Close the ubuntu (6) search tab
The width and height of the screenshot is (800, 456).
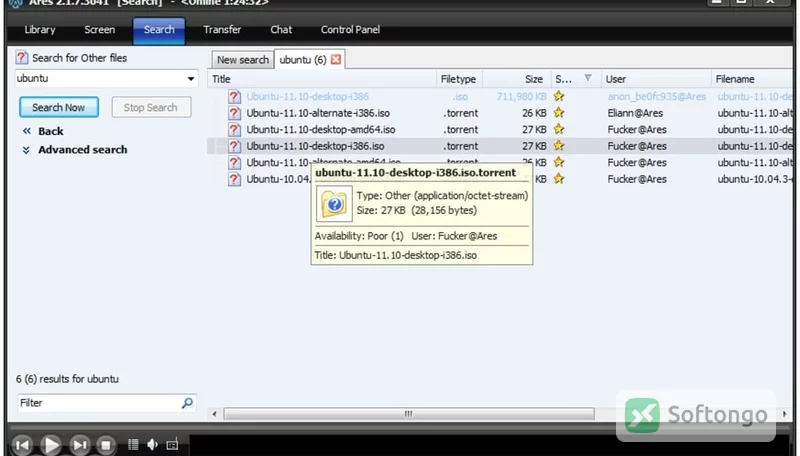pyautogui.click(x=336, y=60)
